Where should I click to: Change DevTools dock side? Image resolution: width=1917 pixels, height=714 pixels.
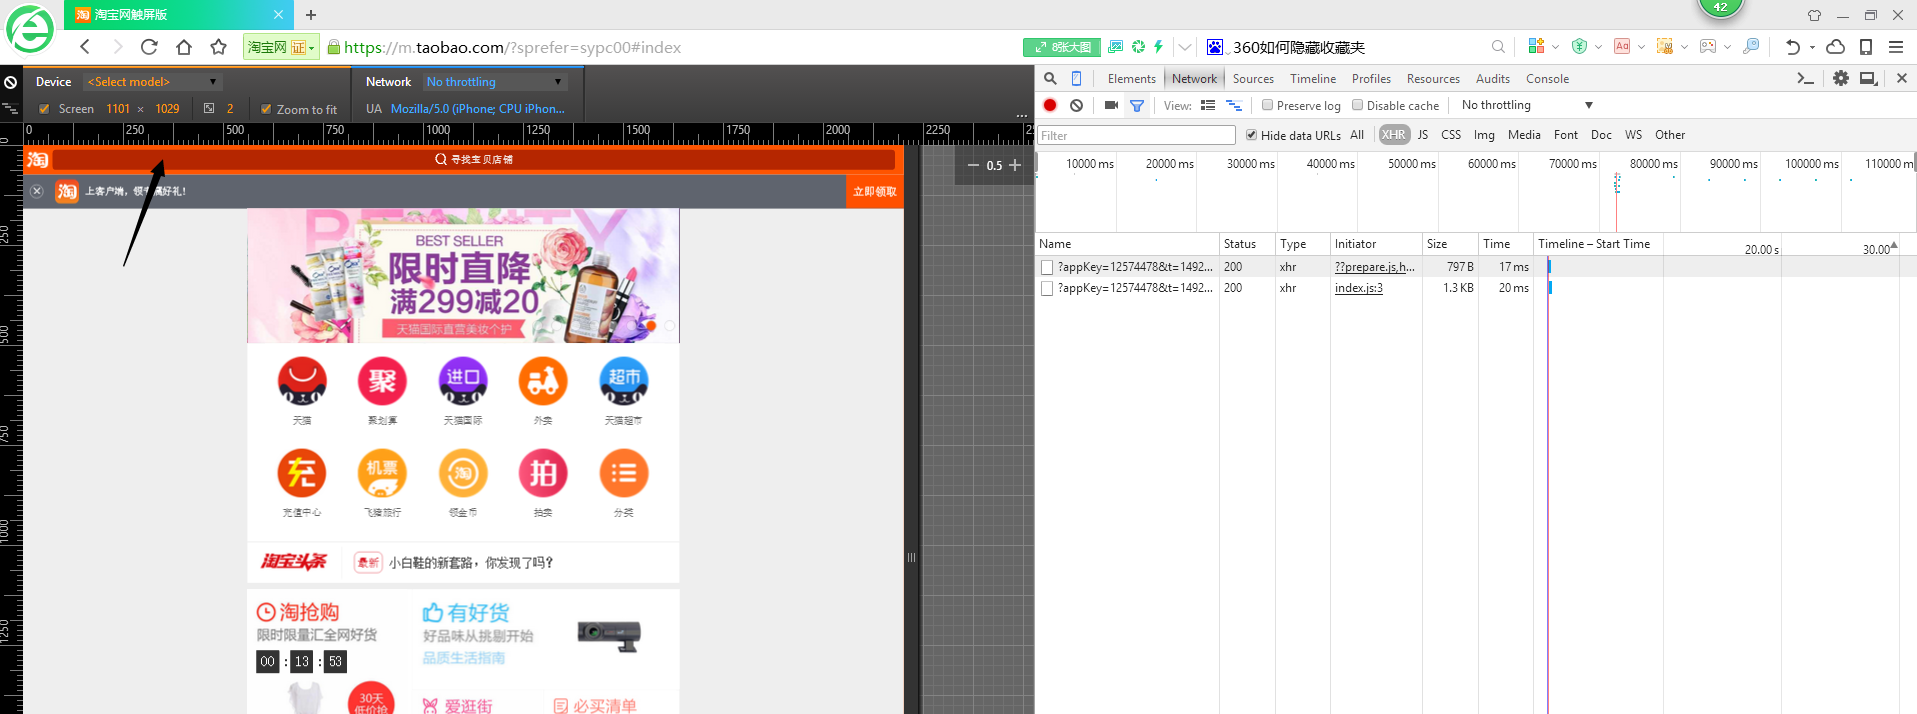pos(1868,79)
